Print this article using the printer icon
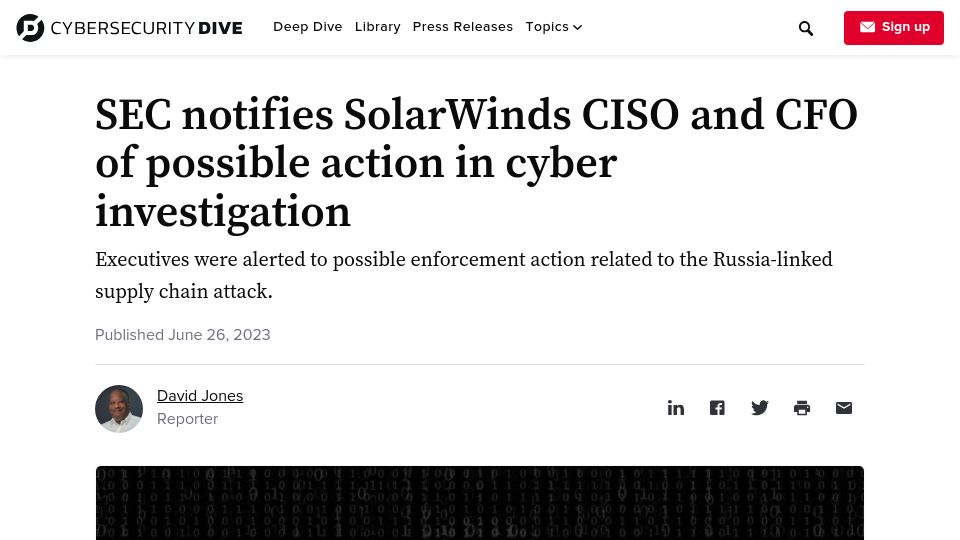960x540 pixels. [801, 408]
